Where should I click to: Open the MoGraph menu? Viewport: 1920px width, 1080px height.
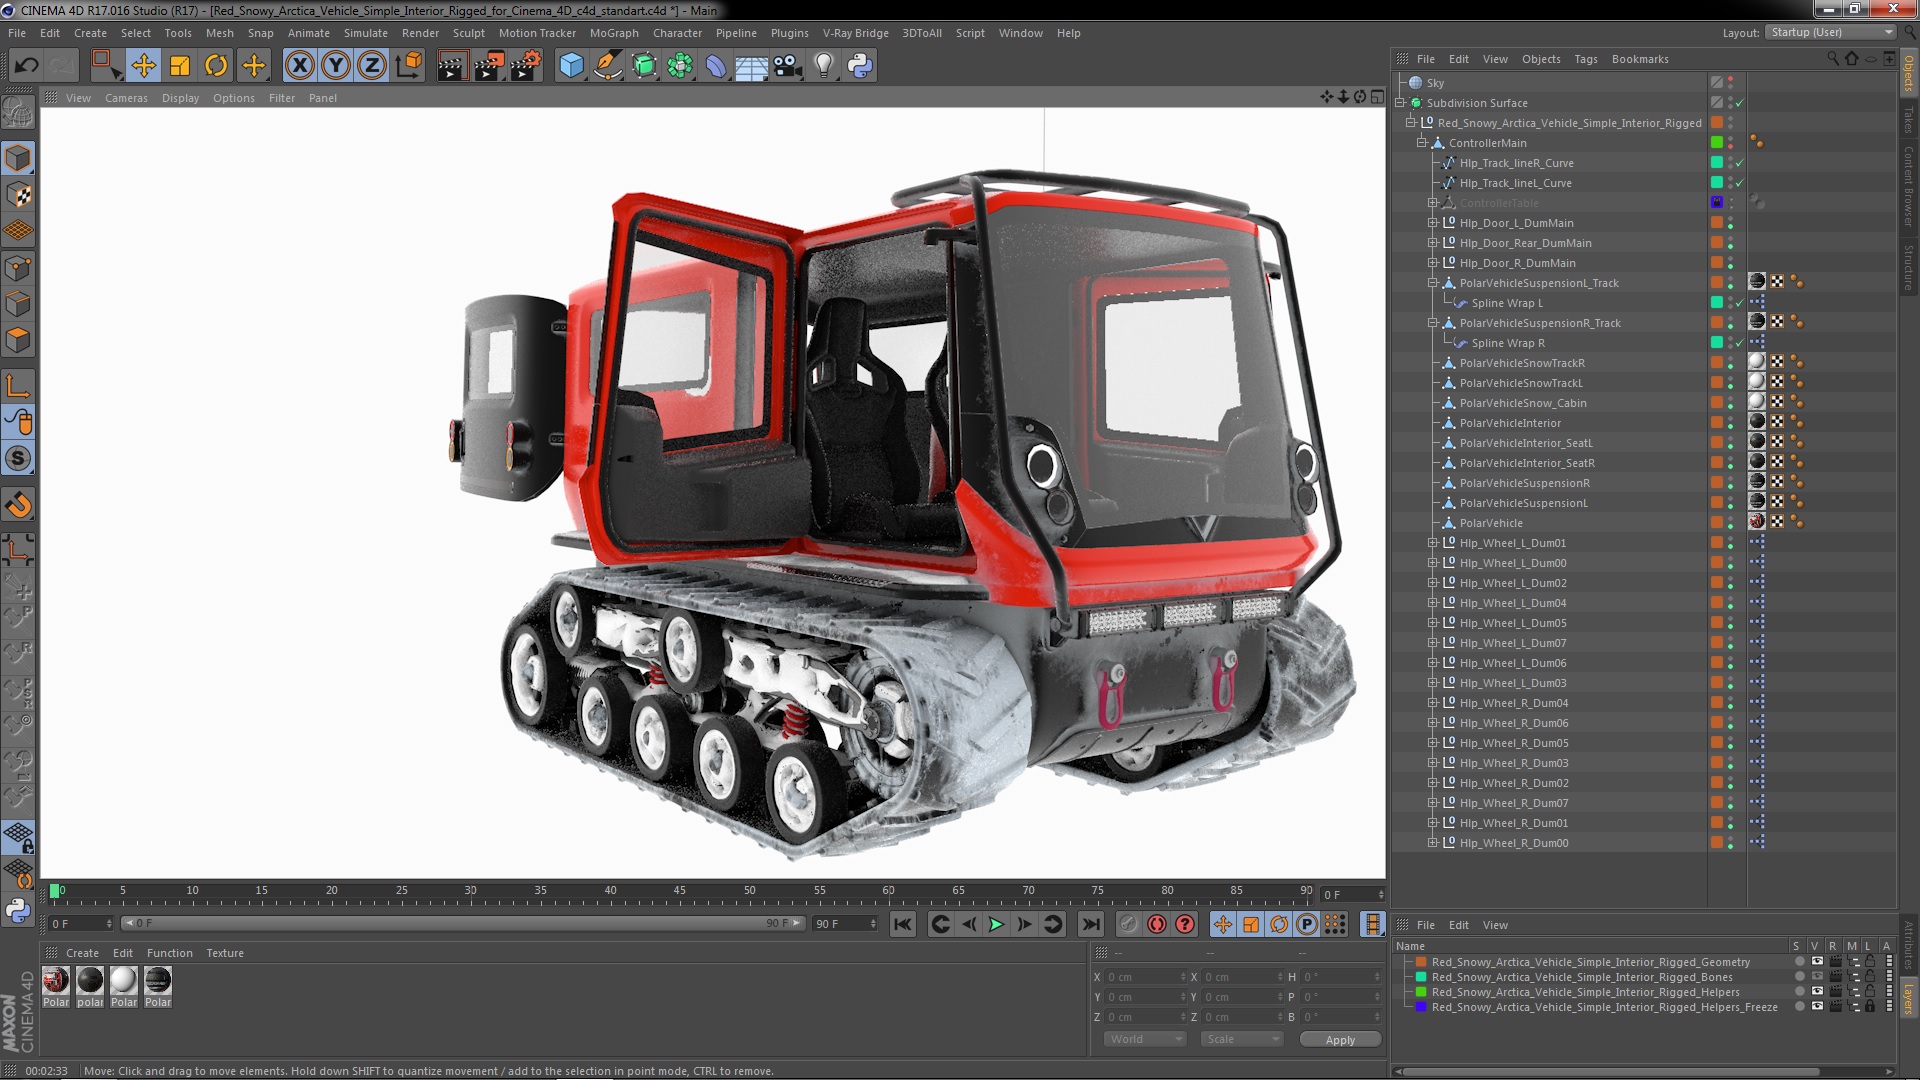(x=614, y=33)
